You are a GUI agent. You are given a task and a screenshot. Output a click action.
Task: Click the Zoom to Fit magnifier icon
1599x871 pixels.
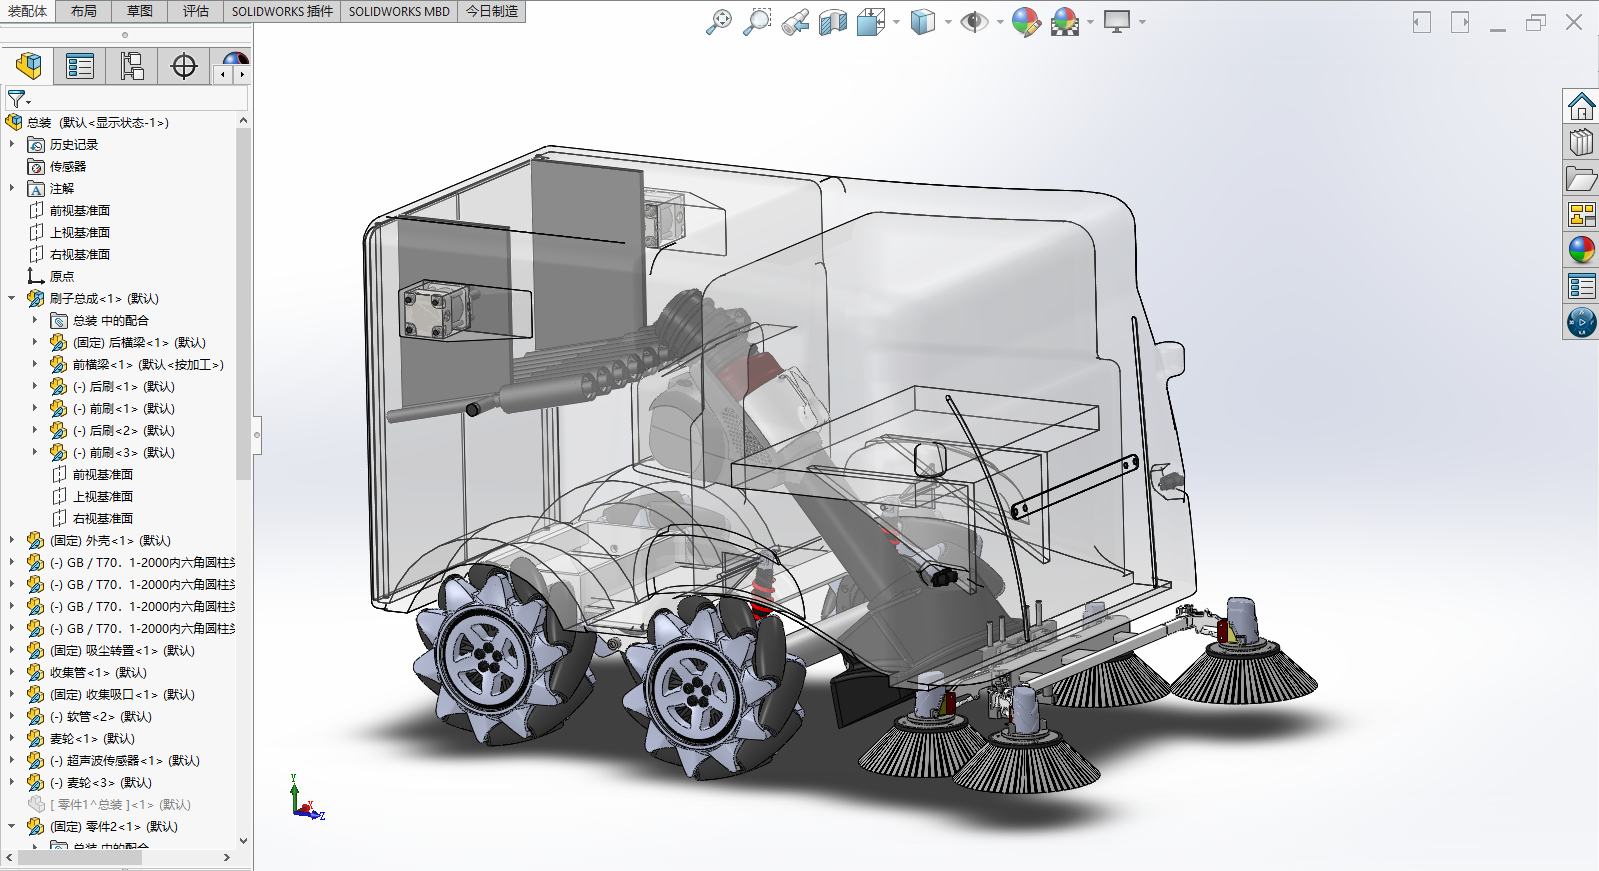tap(718, 21)
